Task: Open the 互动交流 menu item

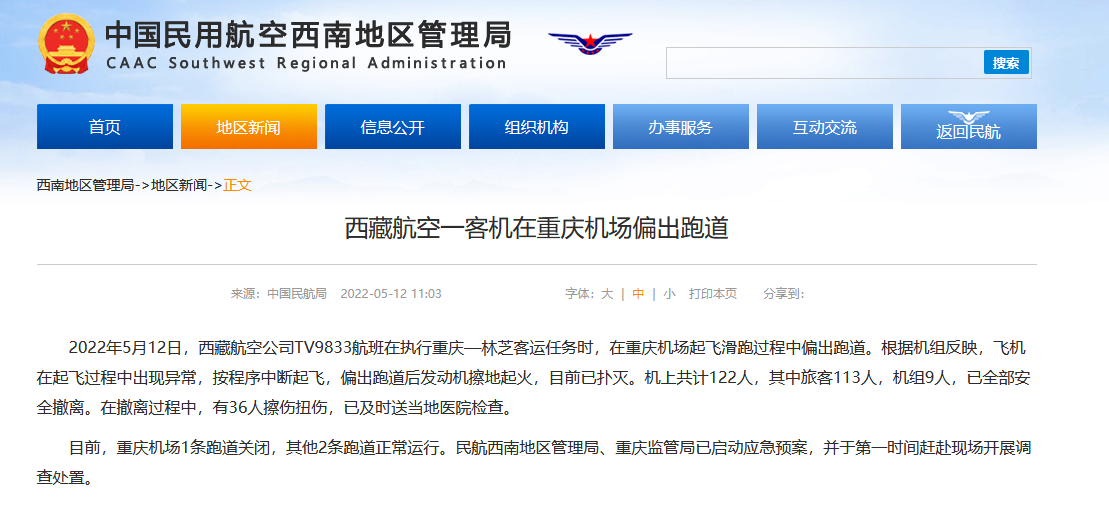Action: [x=825, y=127]
